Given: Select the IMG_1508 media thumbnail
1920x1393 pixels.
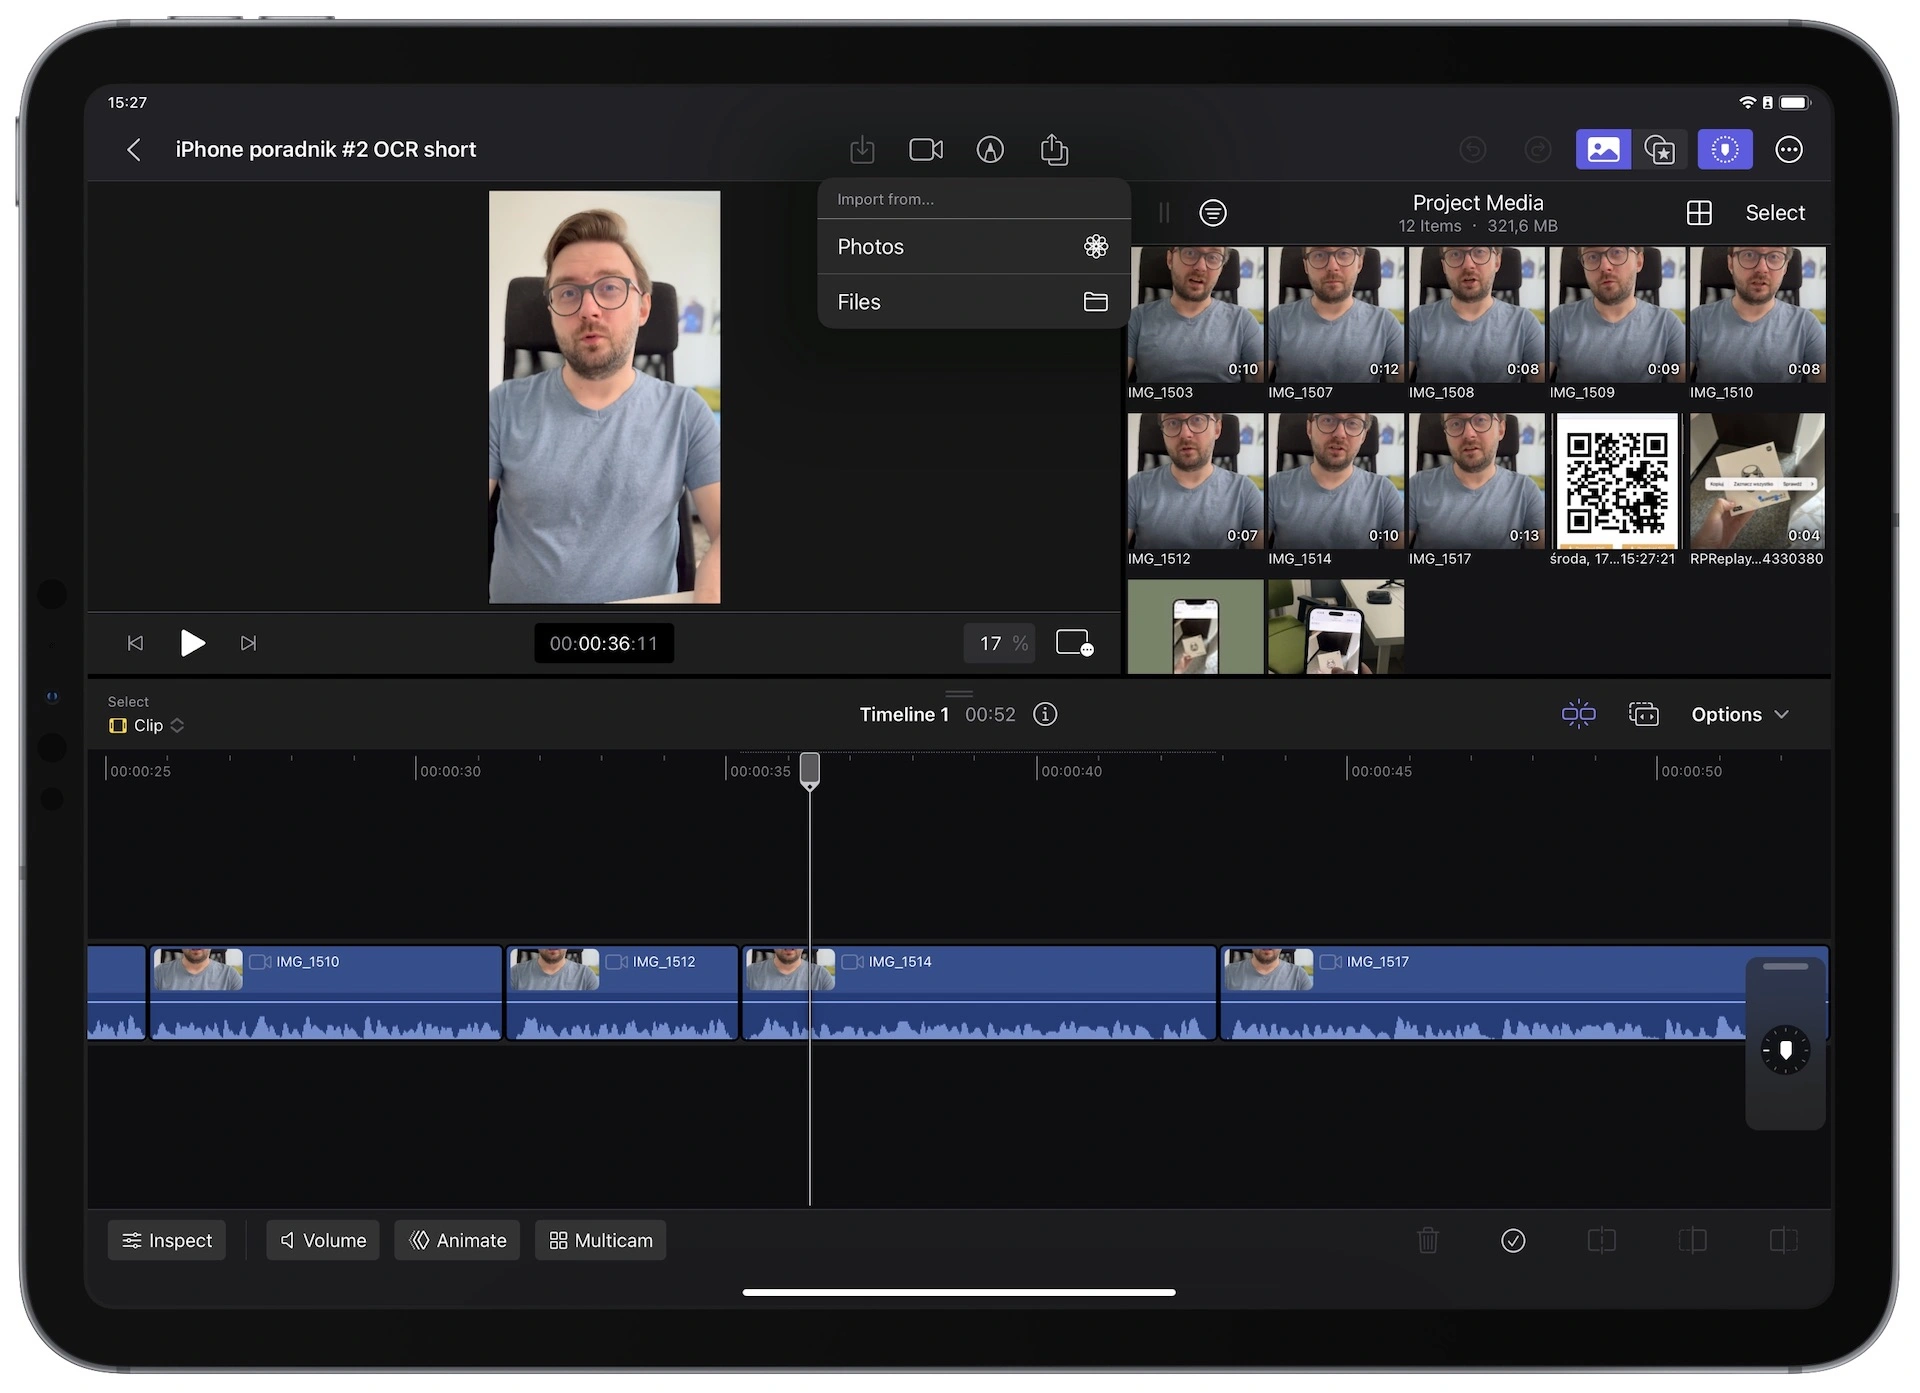Looking at the screenshot, I should (x=1476, y=315).
